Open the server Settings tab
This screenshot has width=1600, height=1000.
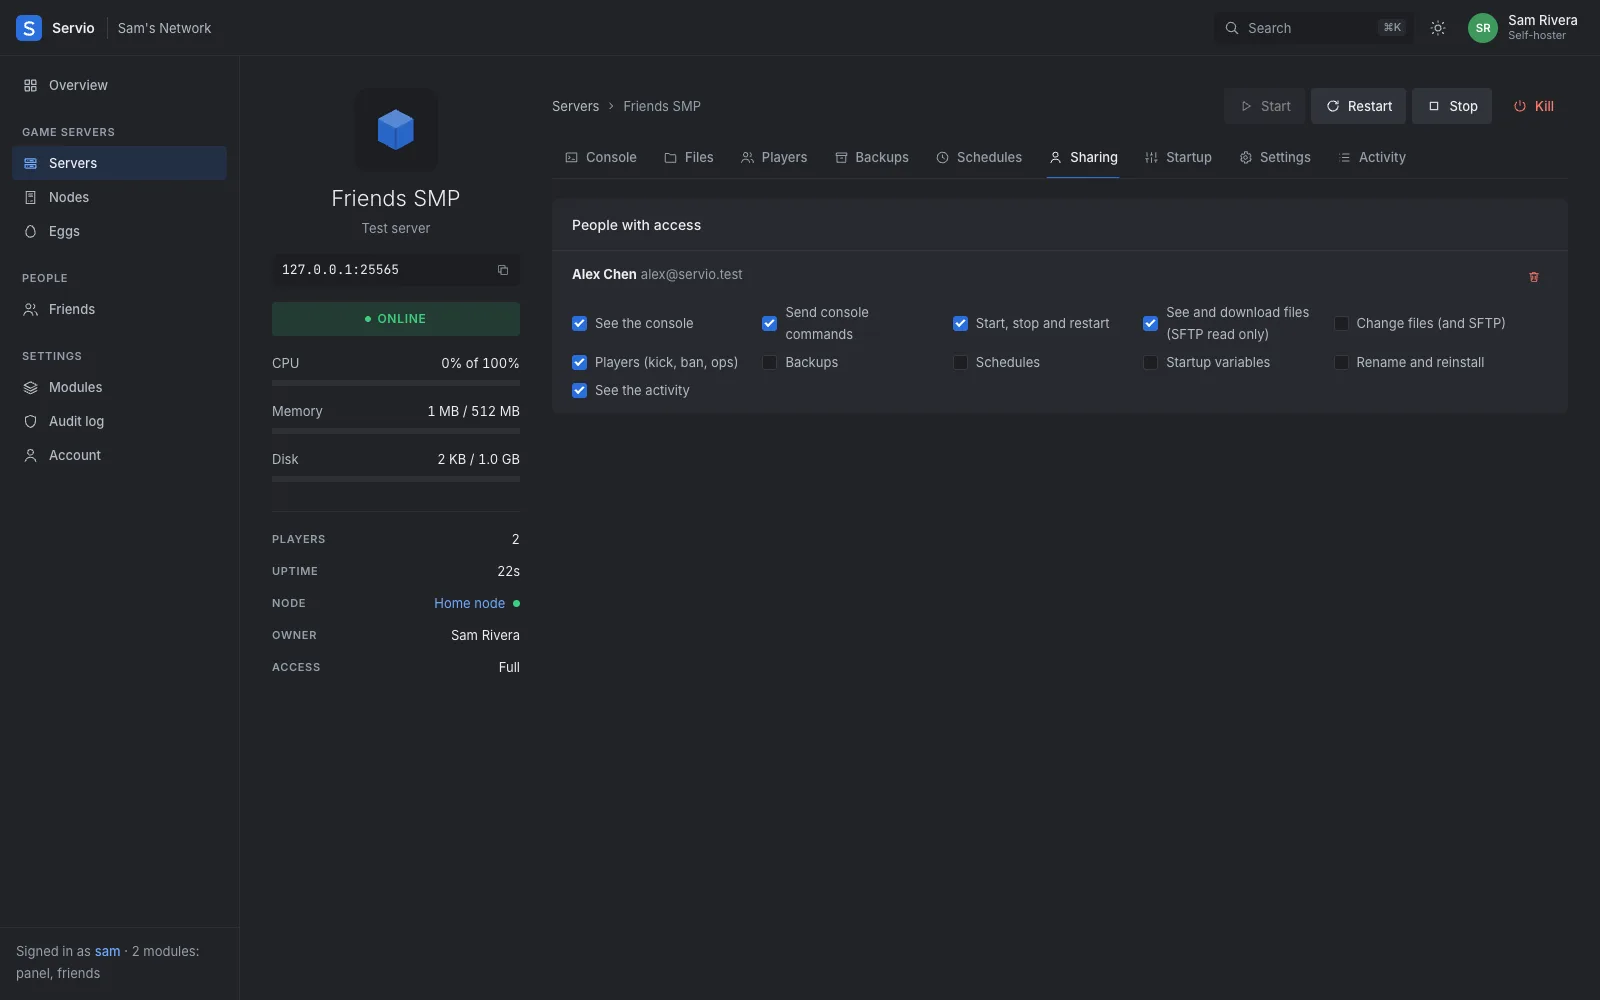point(1275,157)
